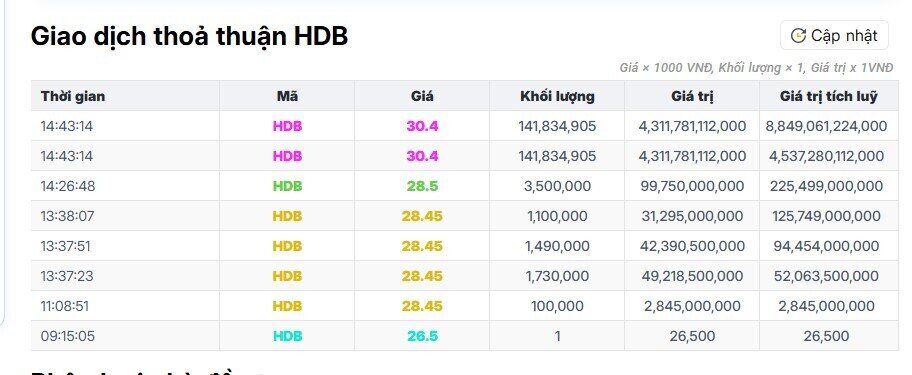Click time 14:43:14 in the 8,849,061,224,000 row
Viewport: 912px width, 375px height.
[x=66, y=126]
